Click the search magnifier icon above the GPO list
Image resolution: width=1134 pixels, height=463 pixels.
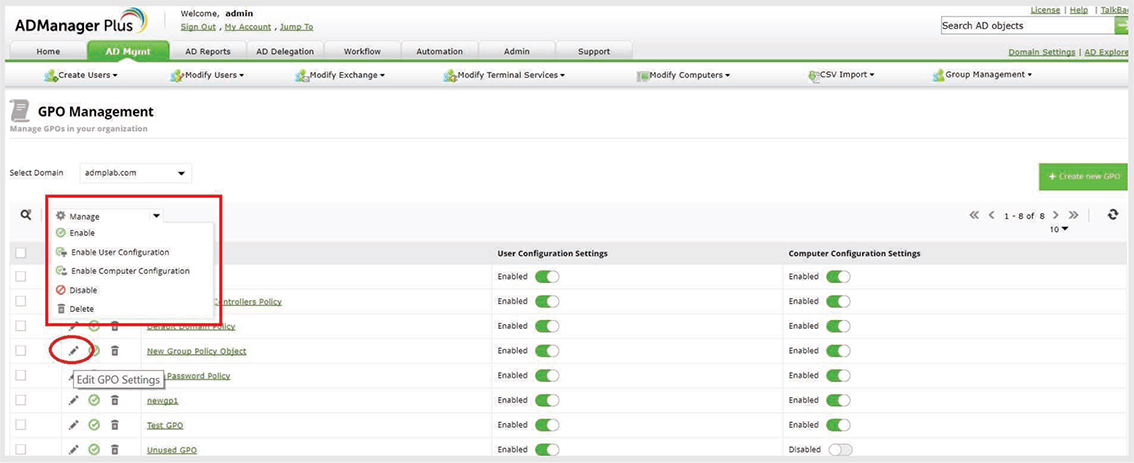(25, 215)
